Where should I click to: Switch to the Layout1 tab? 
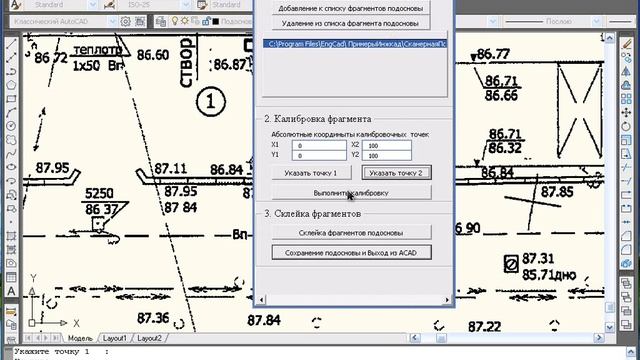[x=115, y=338]
